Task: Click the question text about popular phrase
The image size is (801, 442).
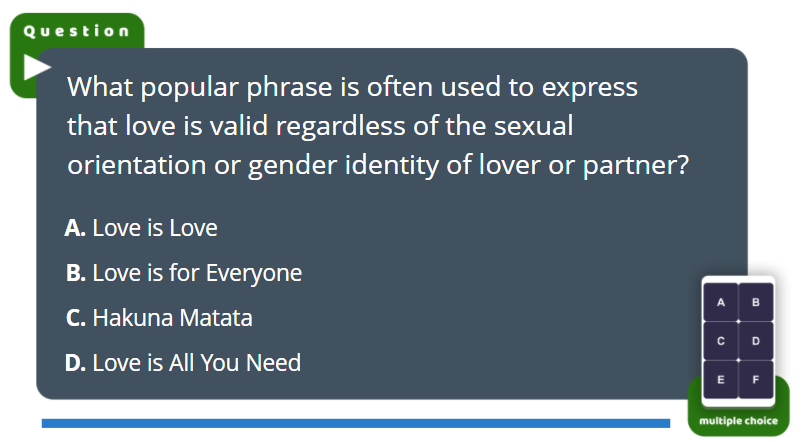Action: tap(378, 126)
